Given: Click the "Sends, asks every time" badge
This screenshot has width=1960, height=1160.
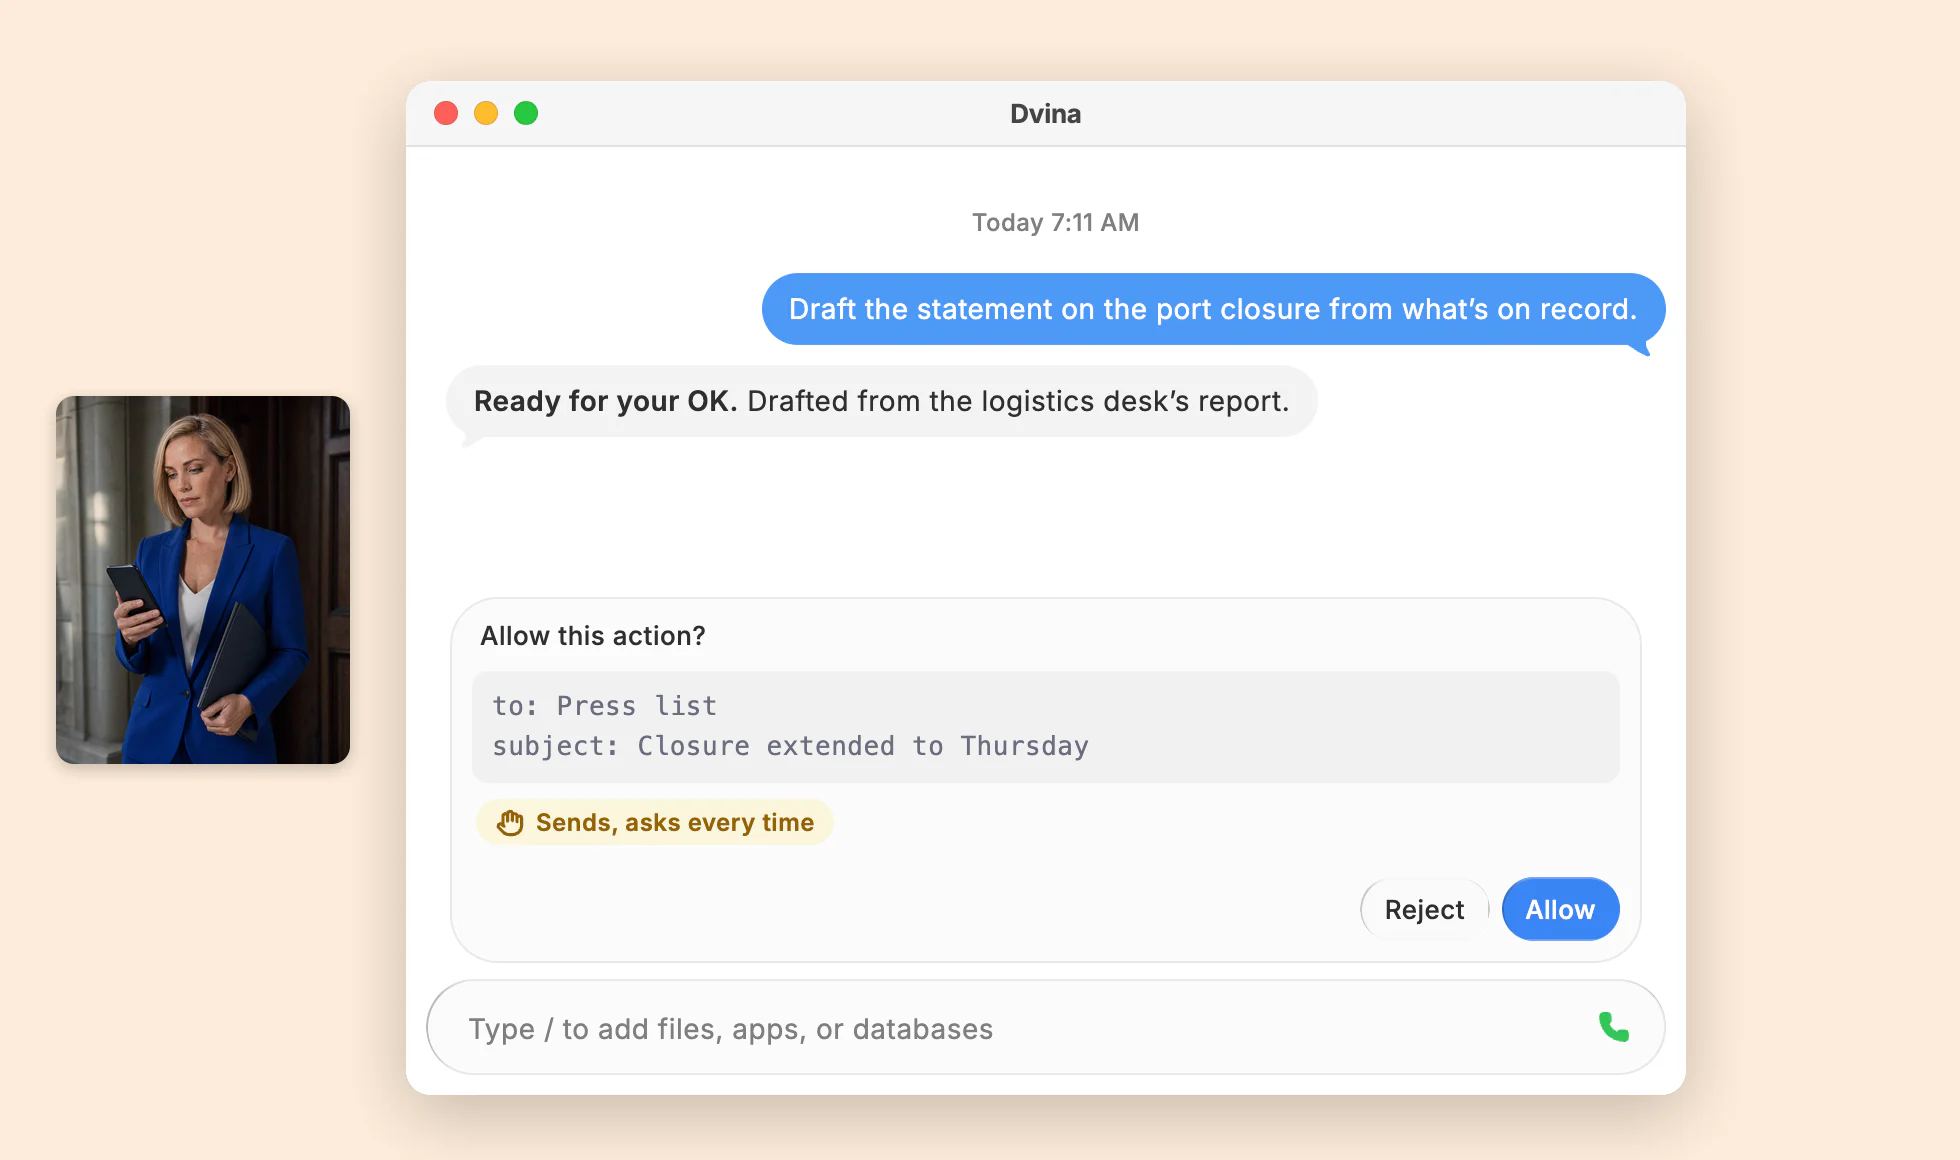Looking at the screenshot, I should (655, 822).
